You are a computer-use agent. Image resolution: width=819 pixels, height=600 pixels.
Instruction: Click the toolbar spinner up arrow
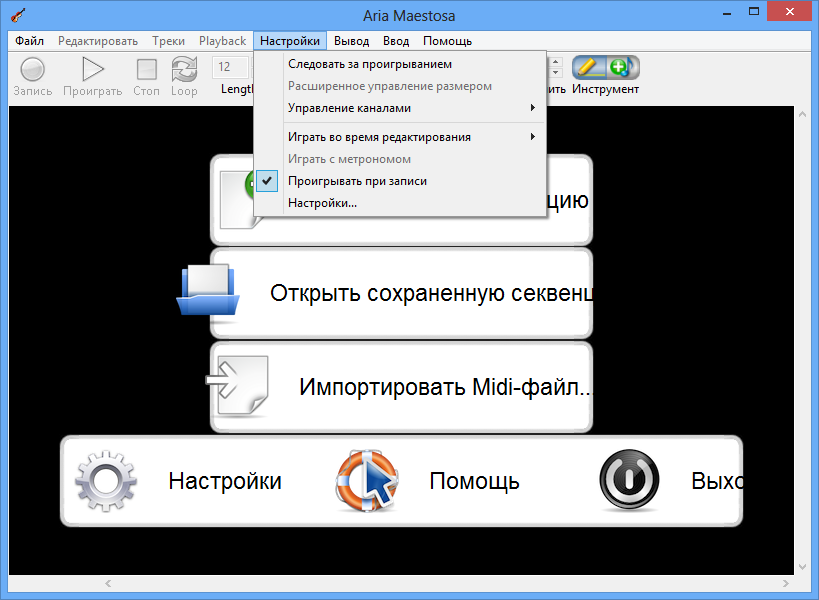(555, 62)
